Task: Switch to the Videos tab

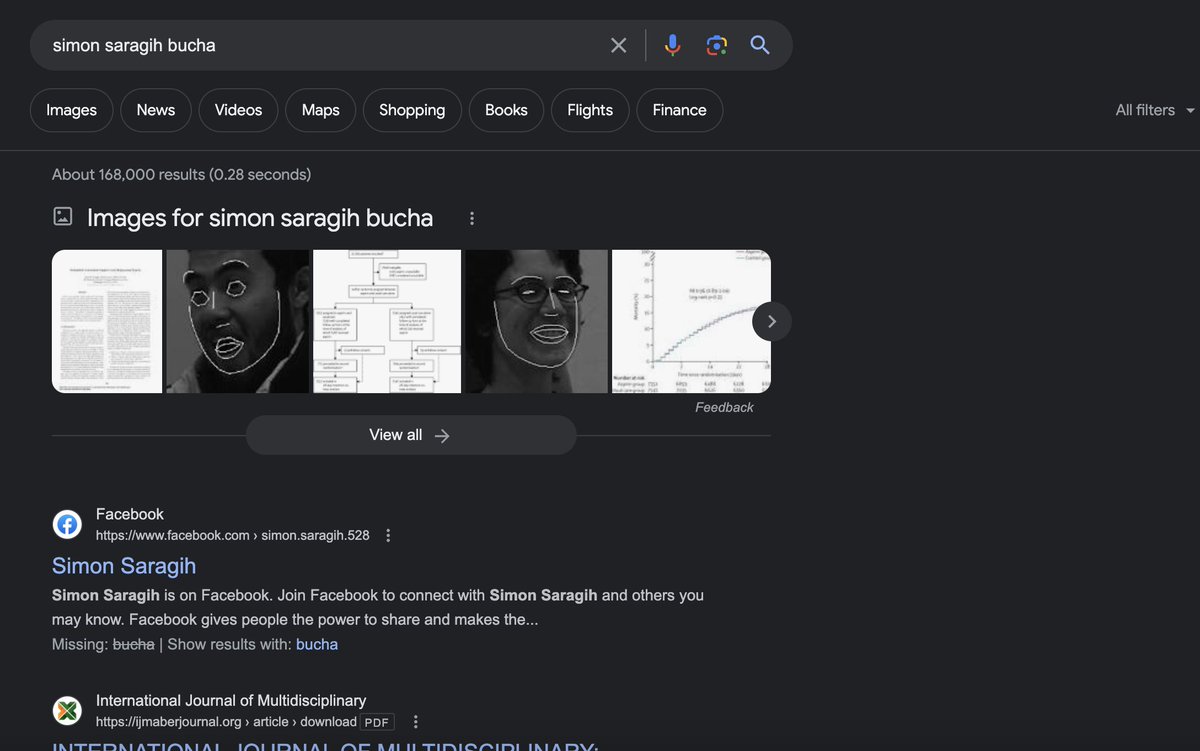Action: tap(238, 110)
